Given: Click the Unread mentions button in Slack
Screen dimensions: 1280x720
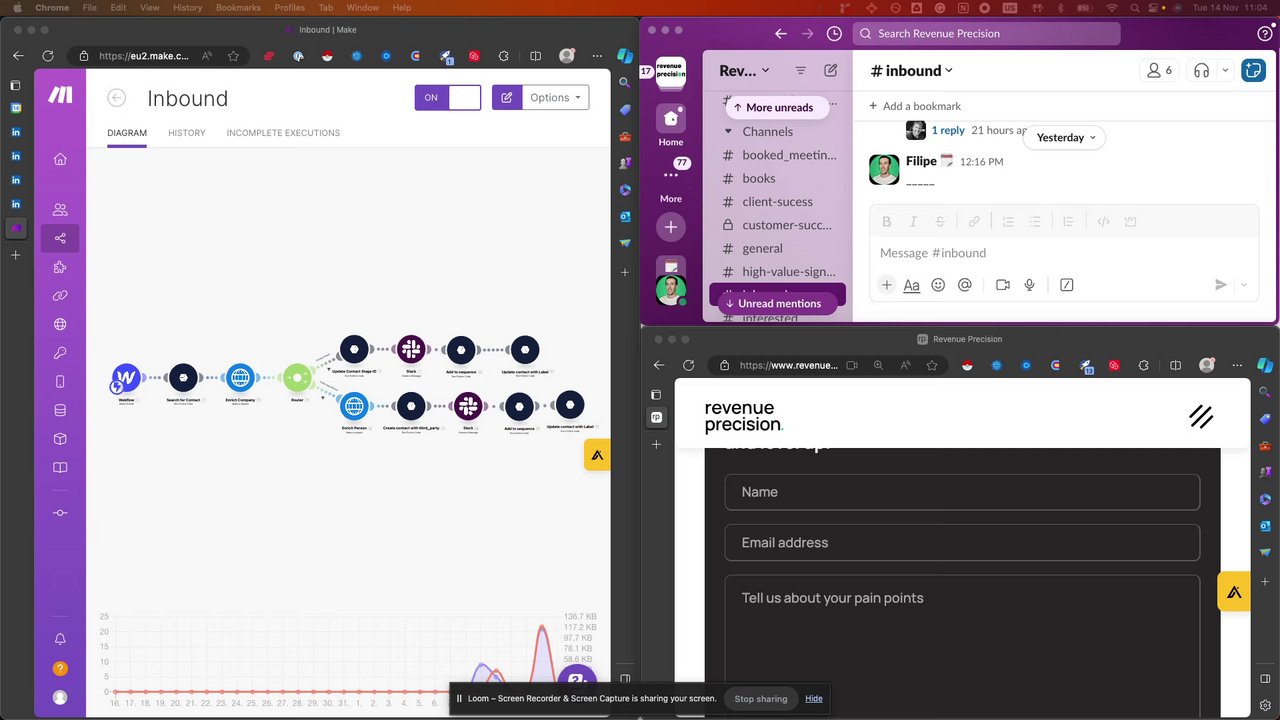Looking at the screenshot, I should [777, 303].
